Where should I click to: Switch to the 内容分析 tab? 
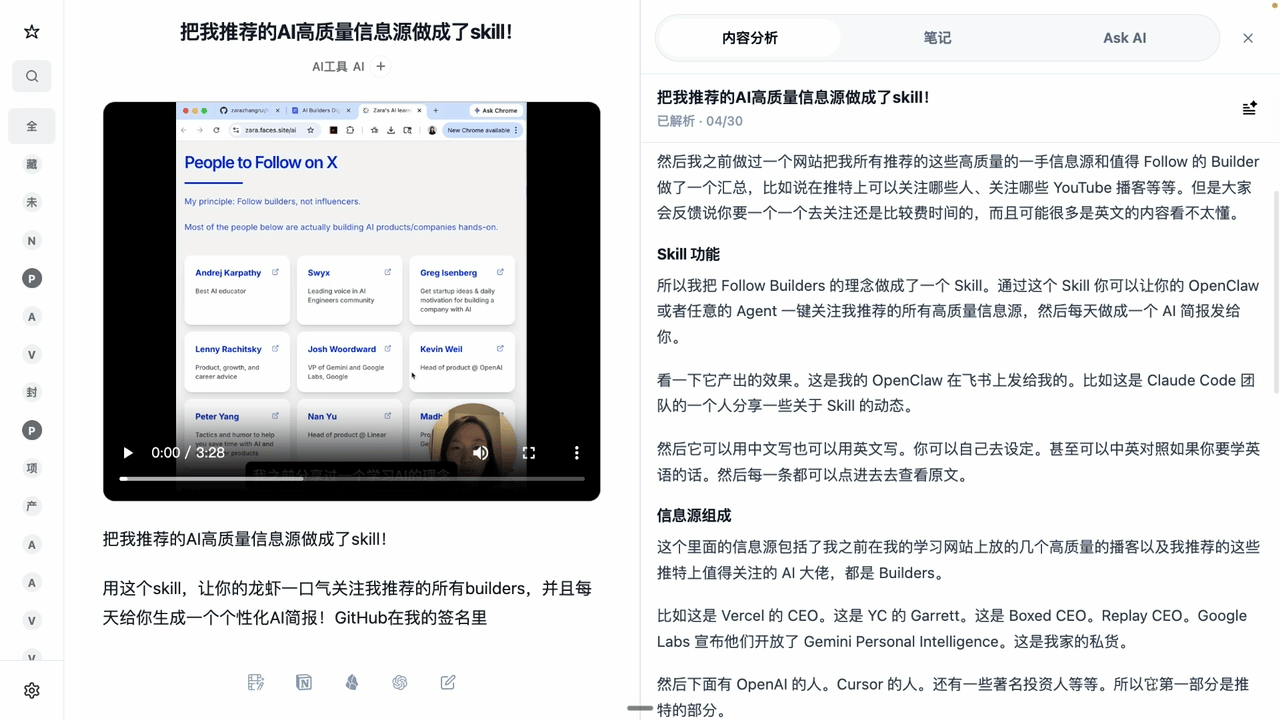750,38
